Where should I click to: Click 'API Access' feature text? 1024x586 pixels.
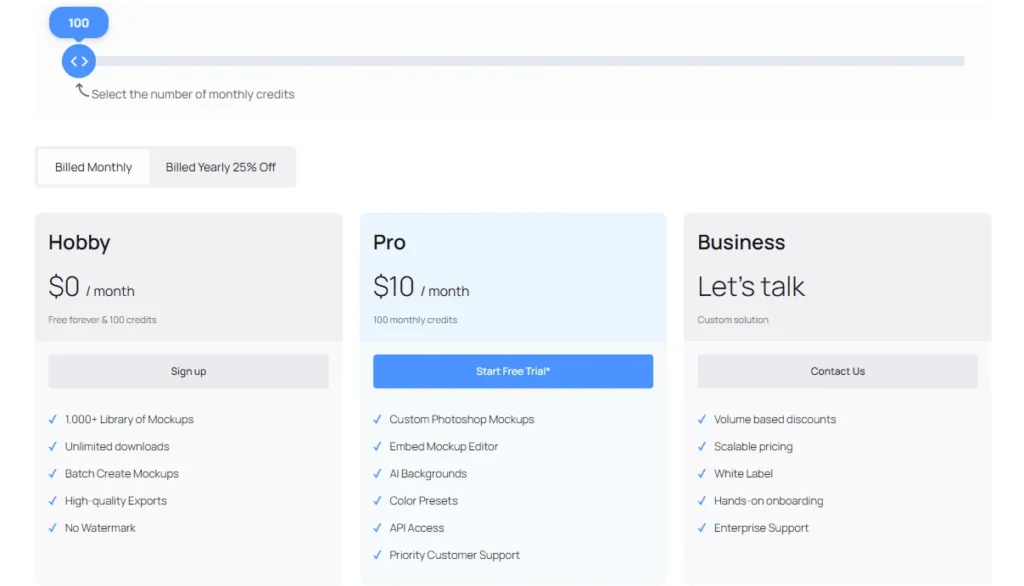click(417, 528)
